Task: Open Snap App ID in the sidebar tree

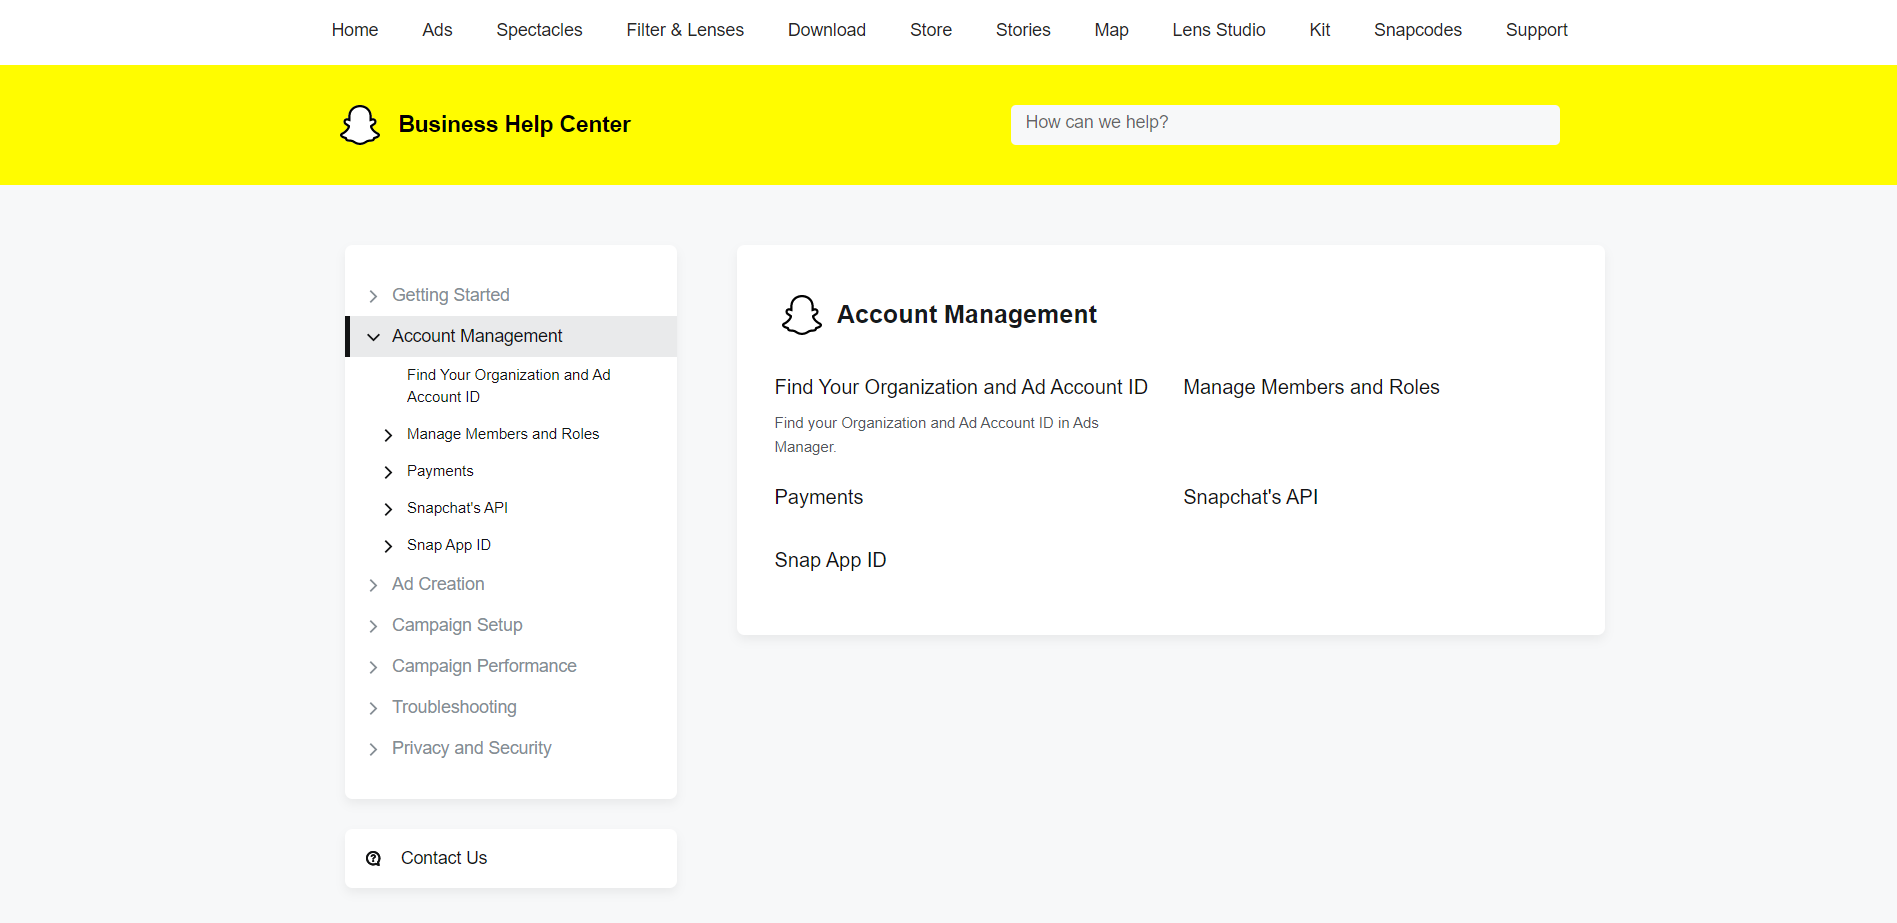Action: pos(449,545)
